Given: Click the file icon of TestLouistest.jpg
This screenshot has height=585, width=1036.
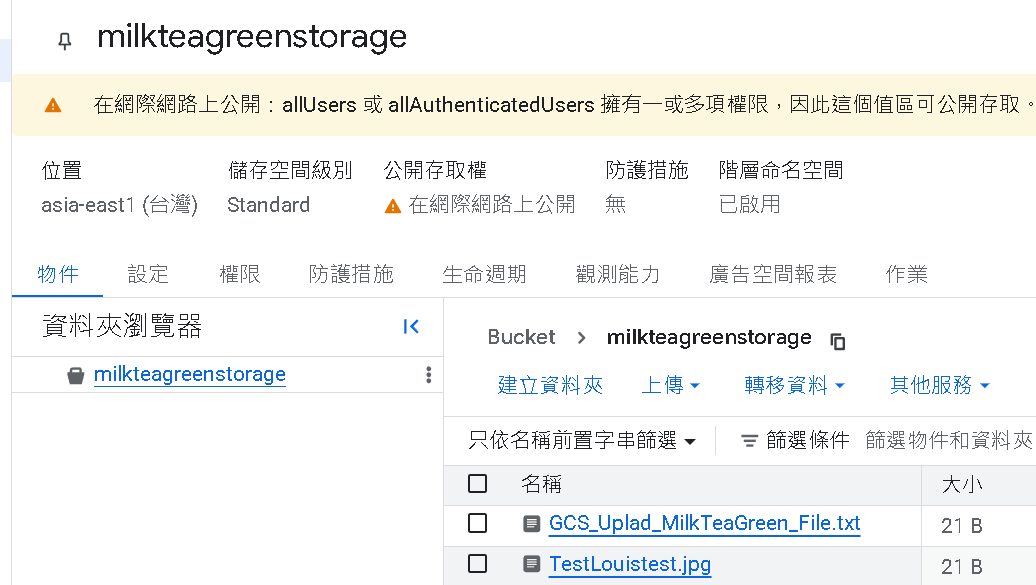Looking at the screenshot, I should tap(531, 564).
